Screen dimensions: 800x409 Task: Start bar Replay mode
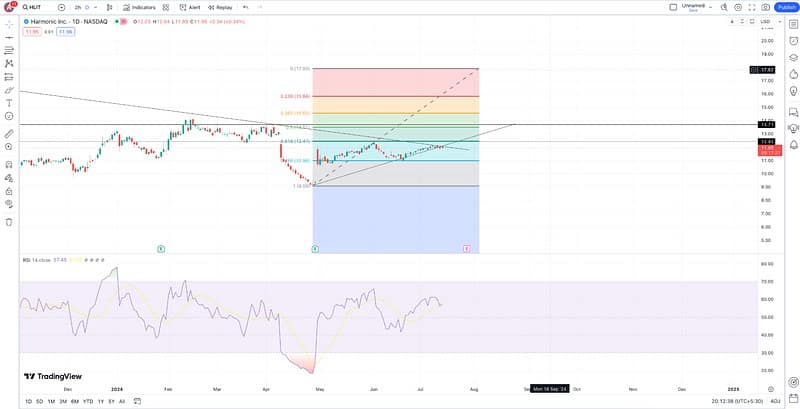pos(220,8)
